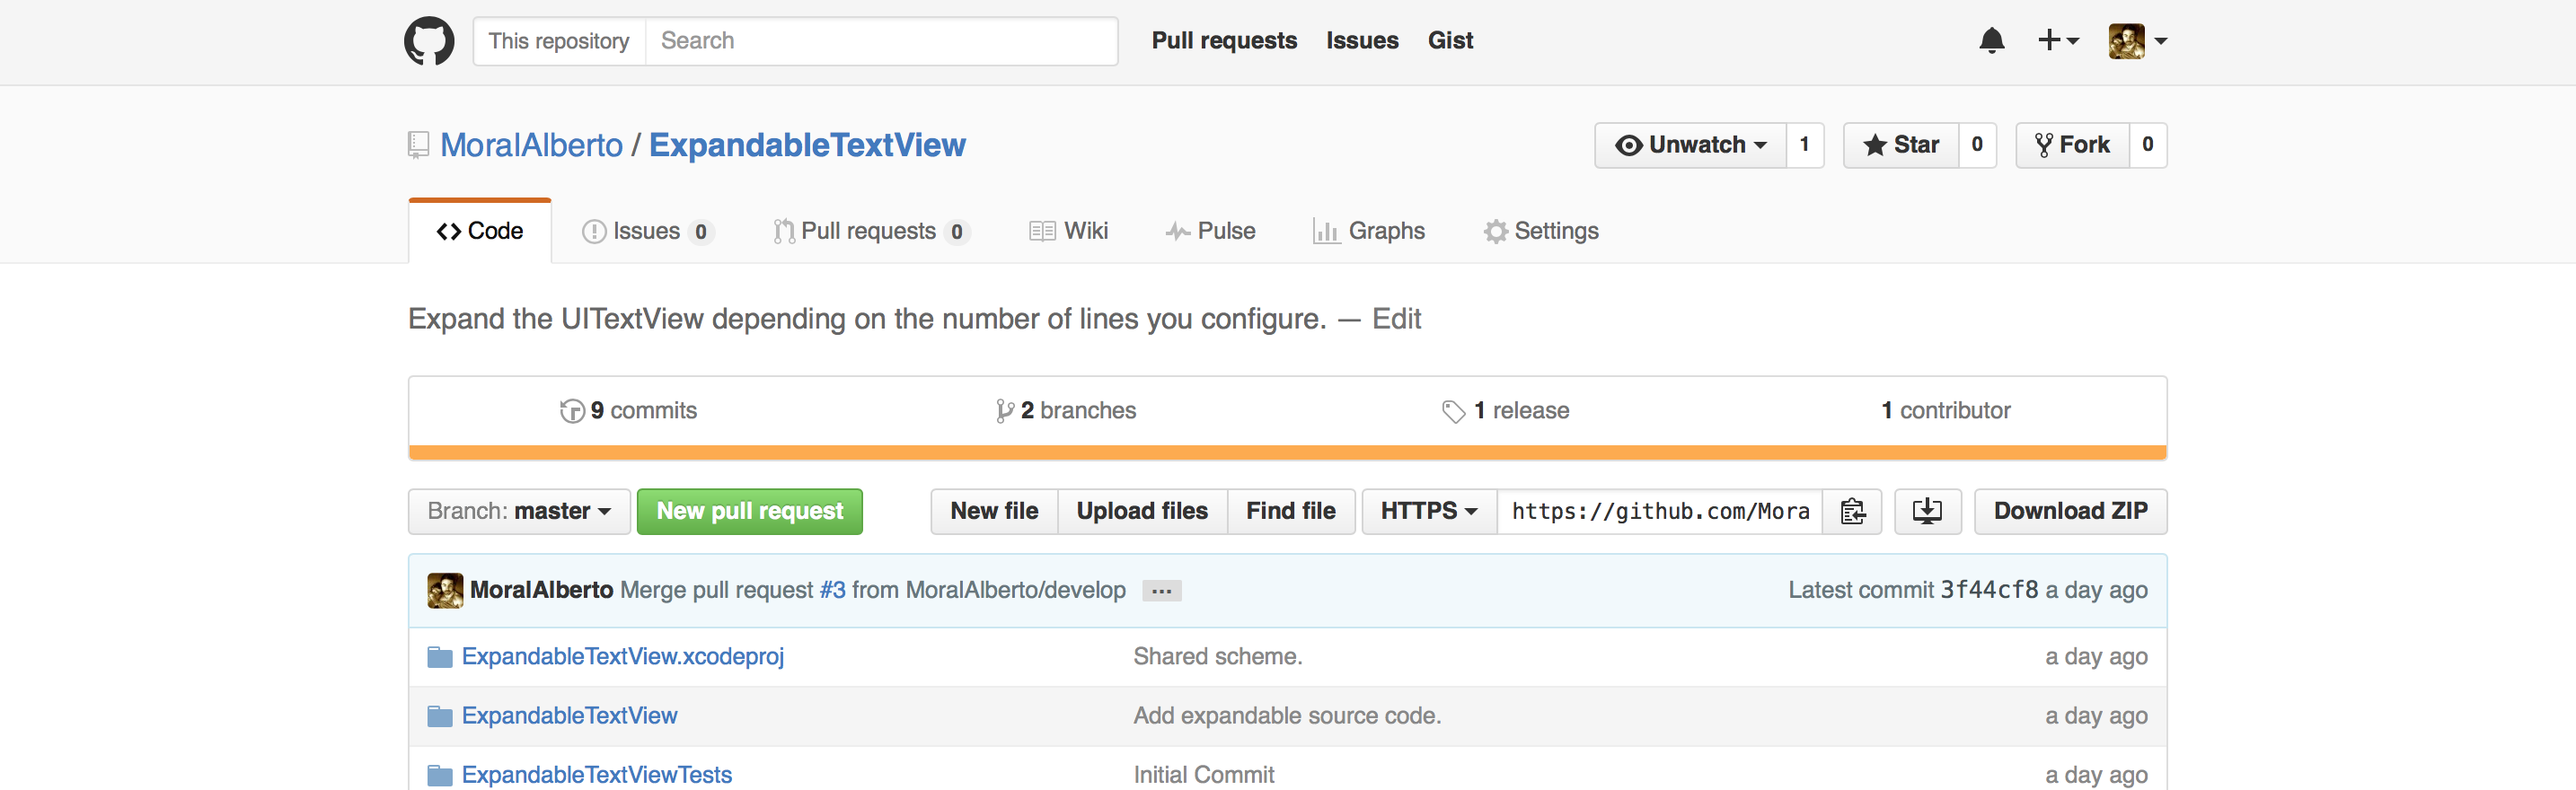This screenshot has height=790, width=2576.
Task: Click folder icon beside ExpandableTextViewTests
Action: [440, 775]
